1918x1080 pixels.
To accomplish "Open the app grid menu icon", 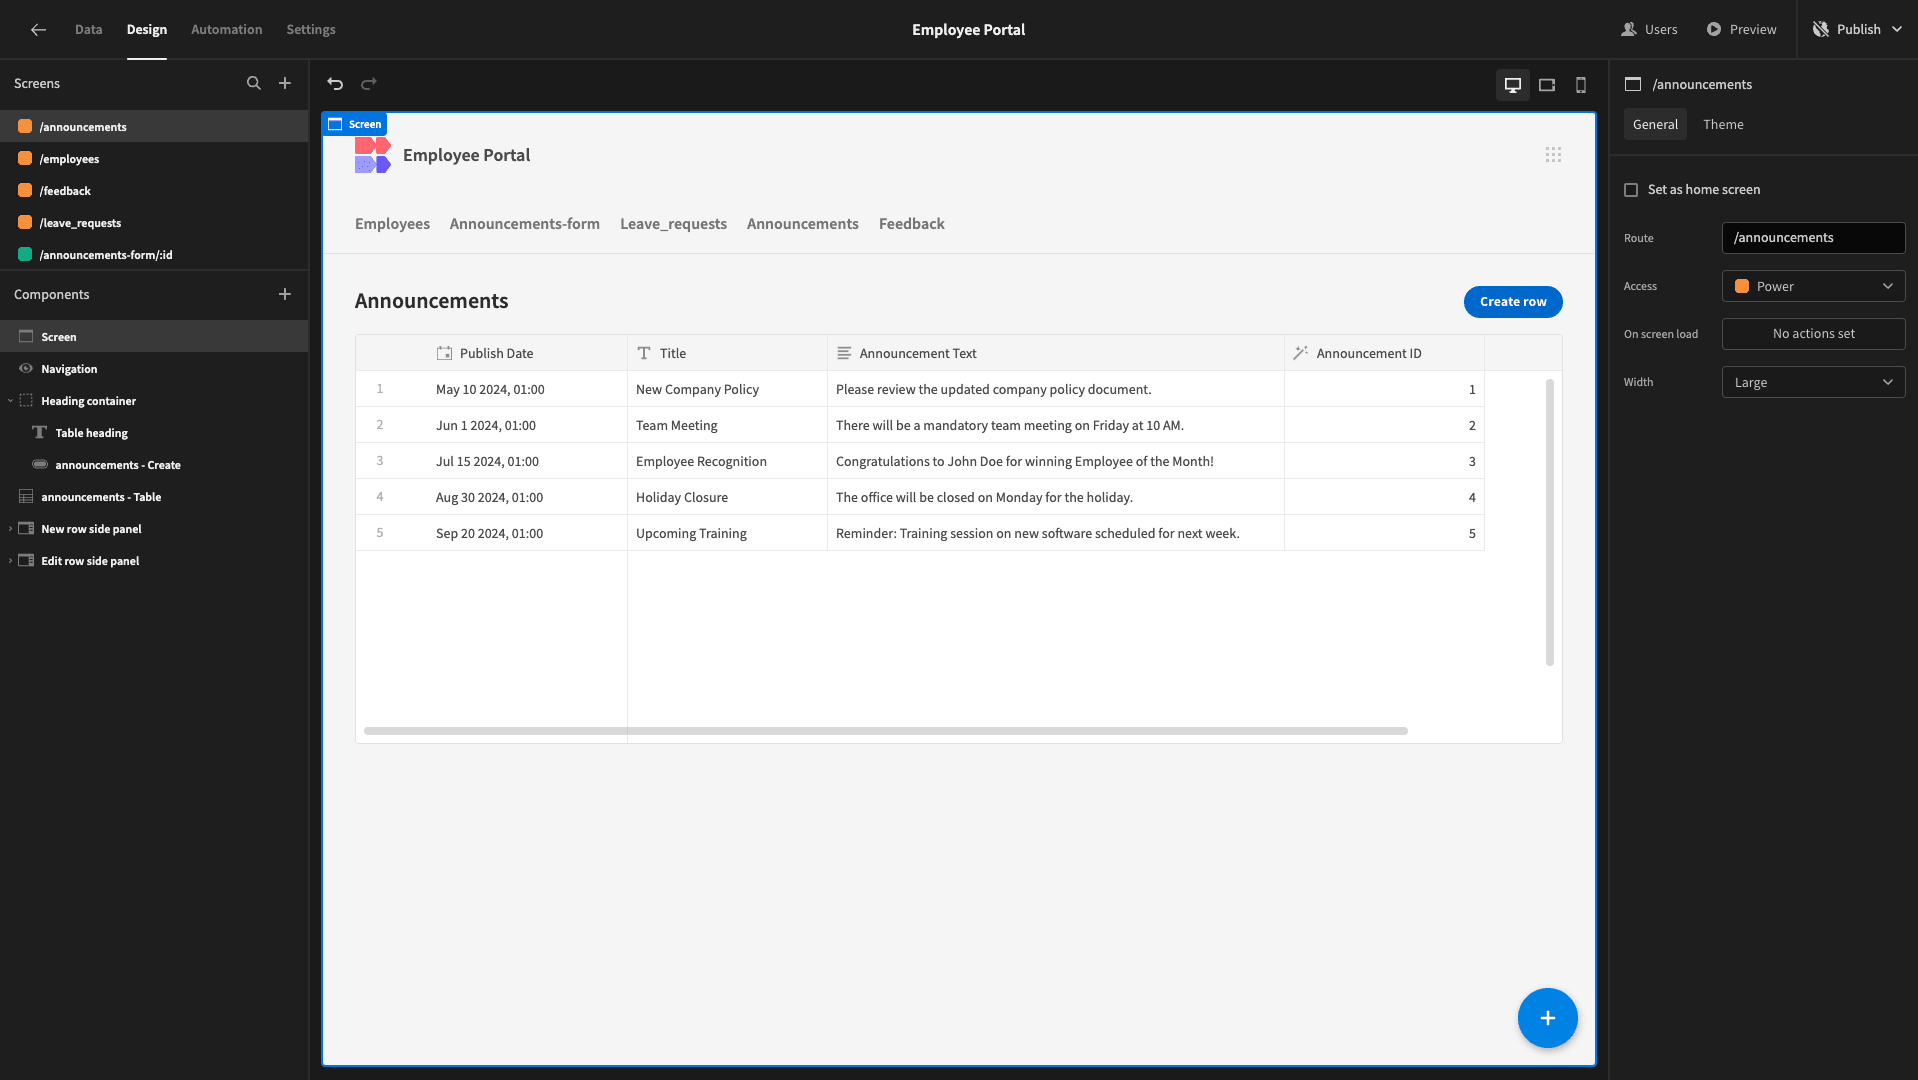I will click(1553, 155).
